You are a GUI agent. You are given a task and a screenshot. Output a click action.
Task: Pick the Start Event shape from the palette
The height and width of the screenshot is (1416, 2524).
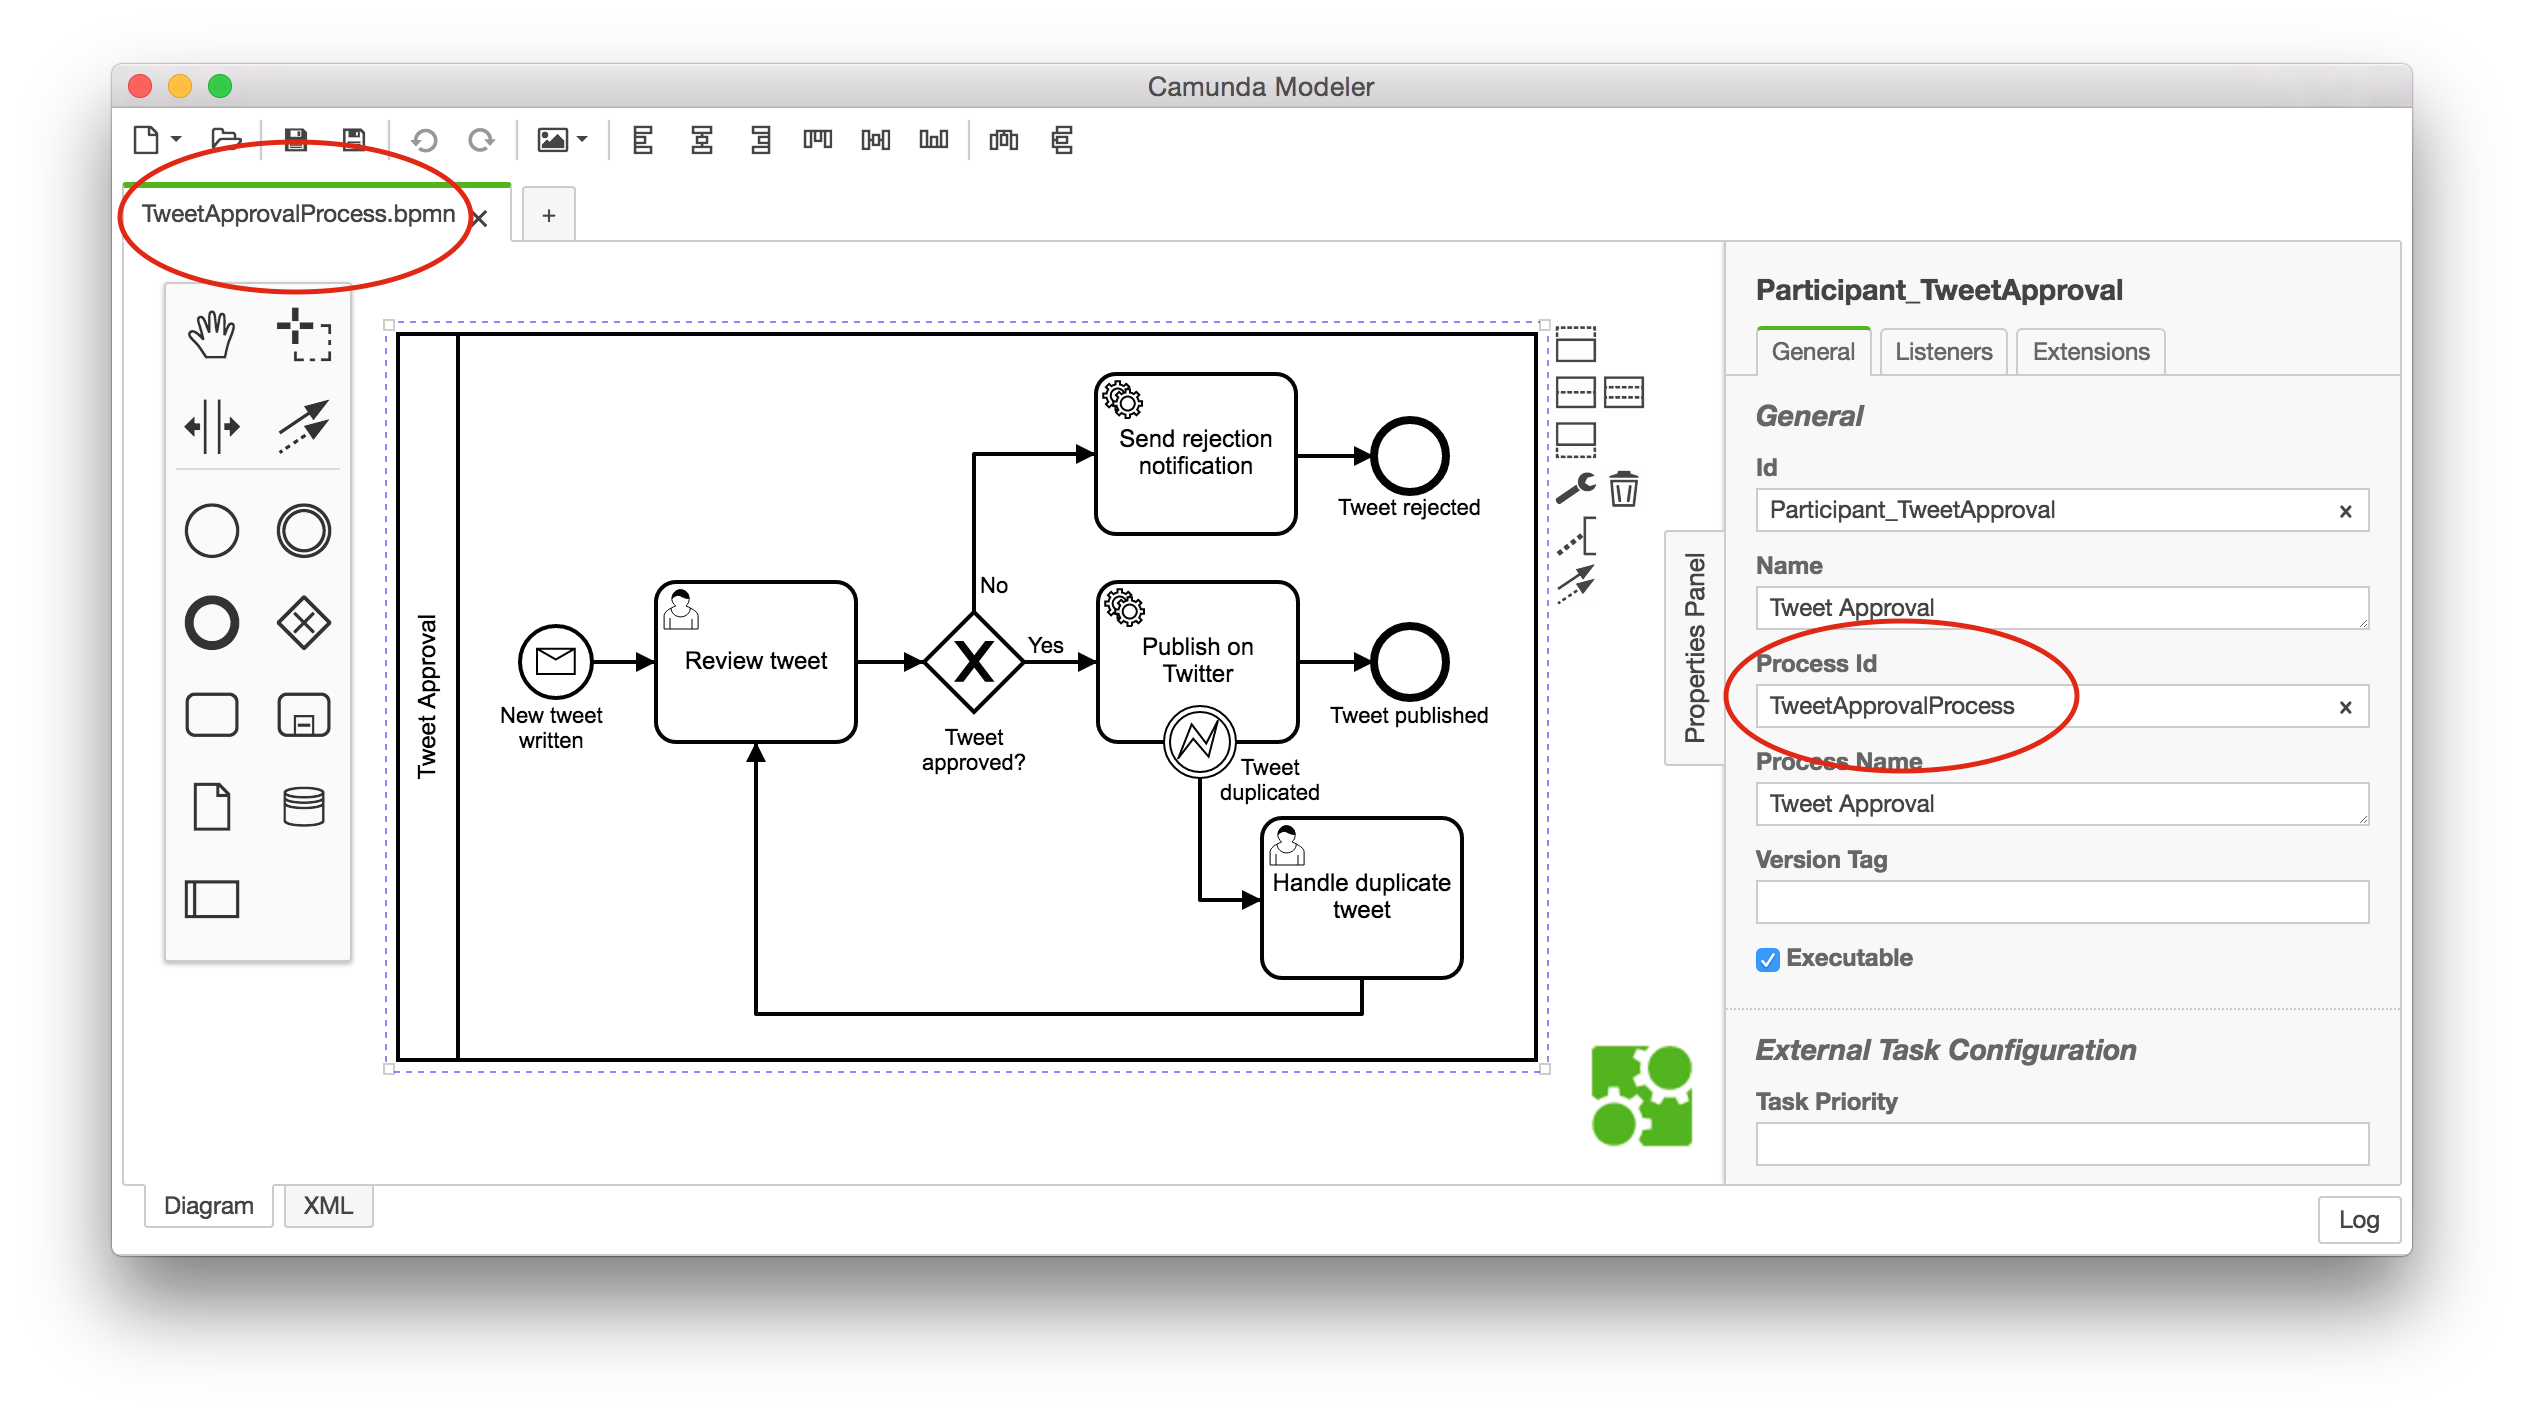pyautogui.click(x=211, y=530)
